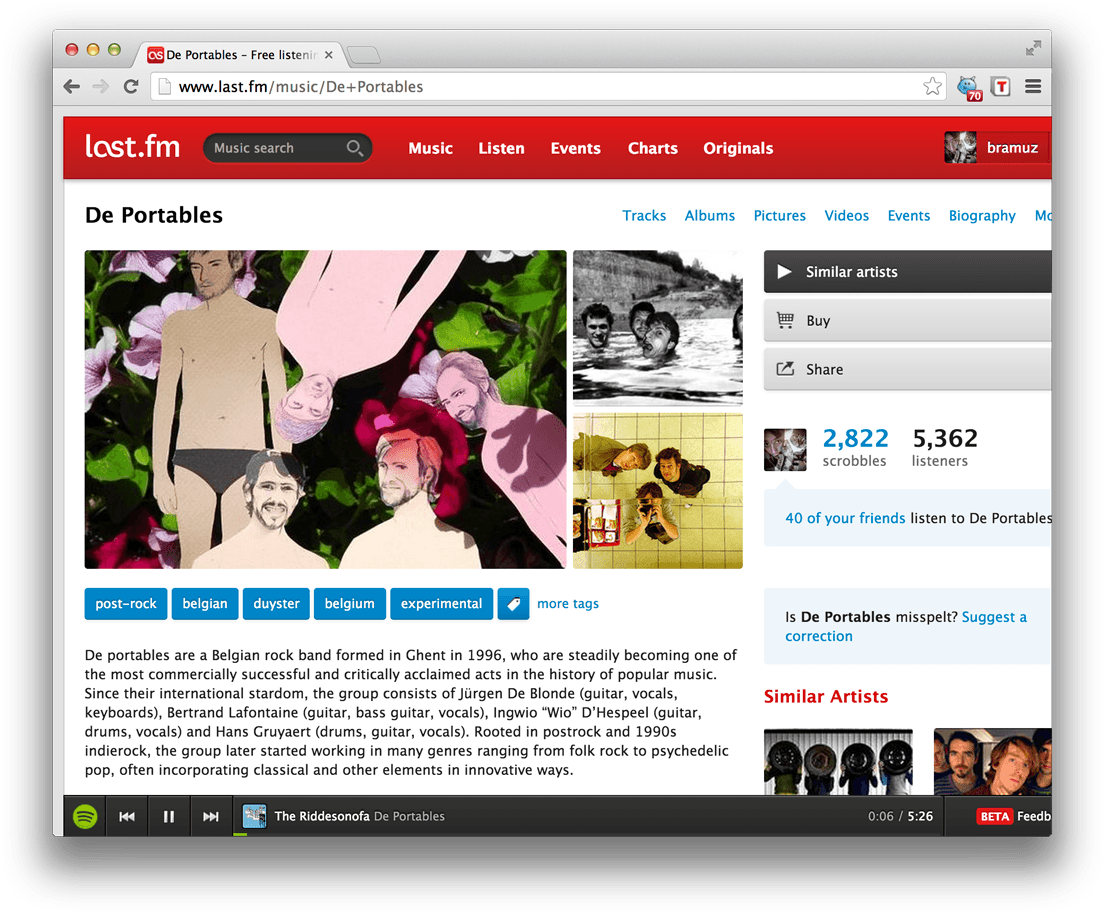Go to the artist Events tab
This screenshot has width=1103, height=912.
908,215
